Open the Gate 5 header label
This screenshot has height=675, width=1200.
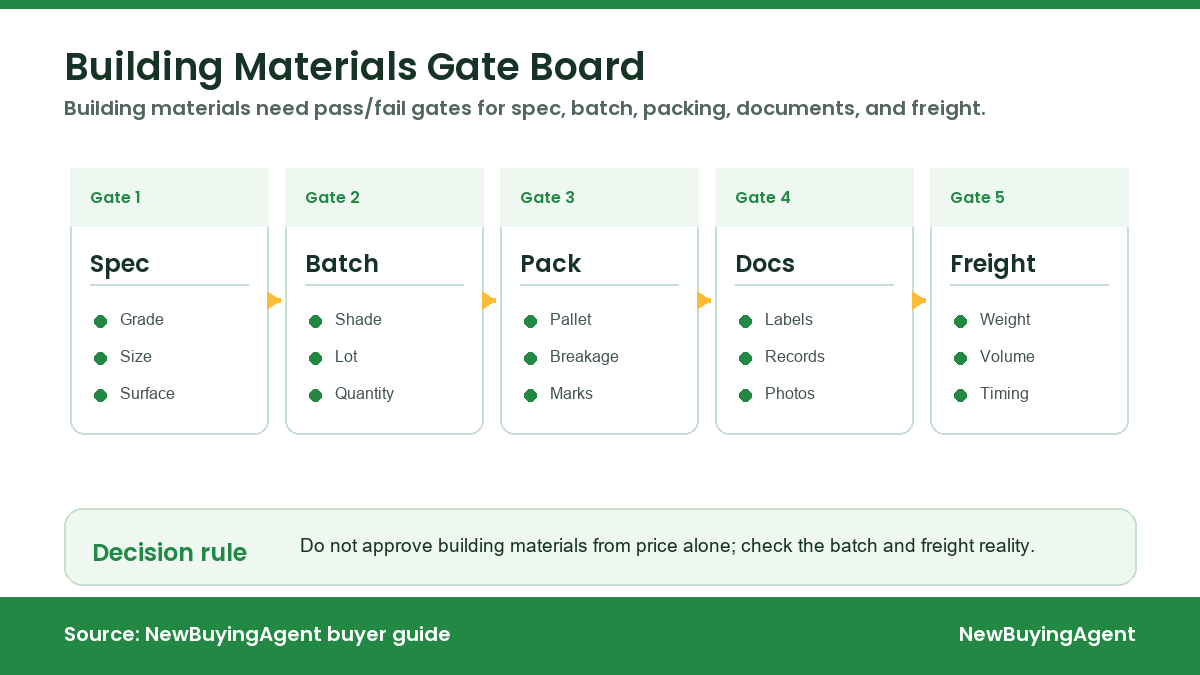click(x=977, y=197)
